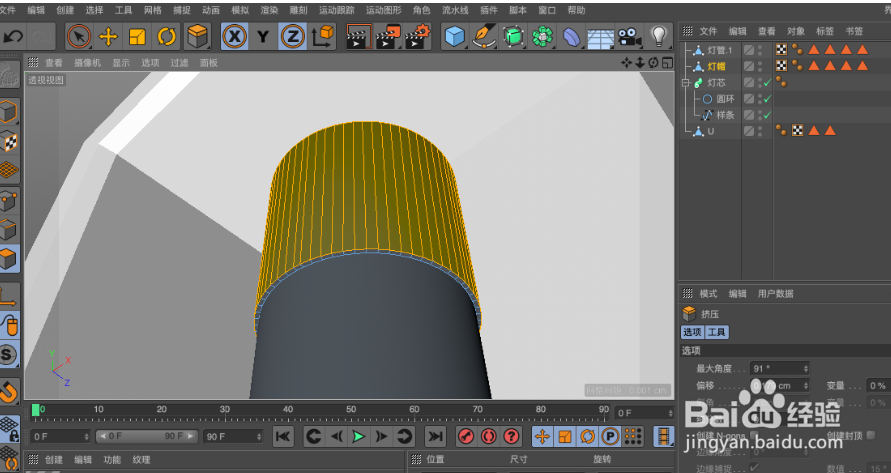Click the 最大角度 stepper arrows

pos(805,368)
